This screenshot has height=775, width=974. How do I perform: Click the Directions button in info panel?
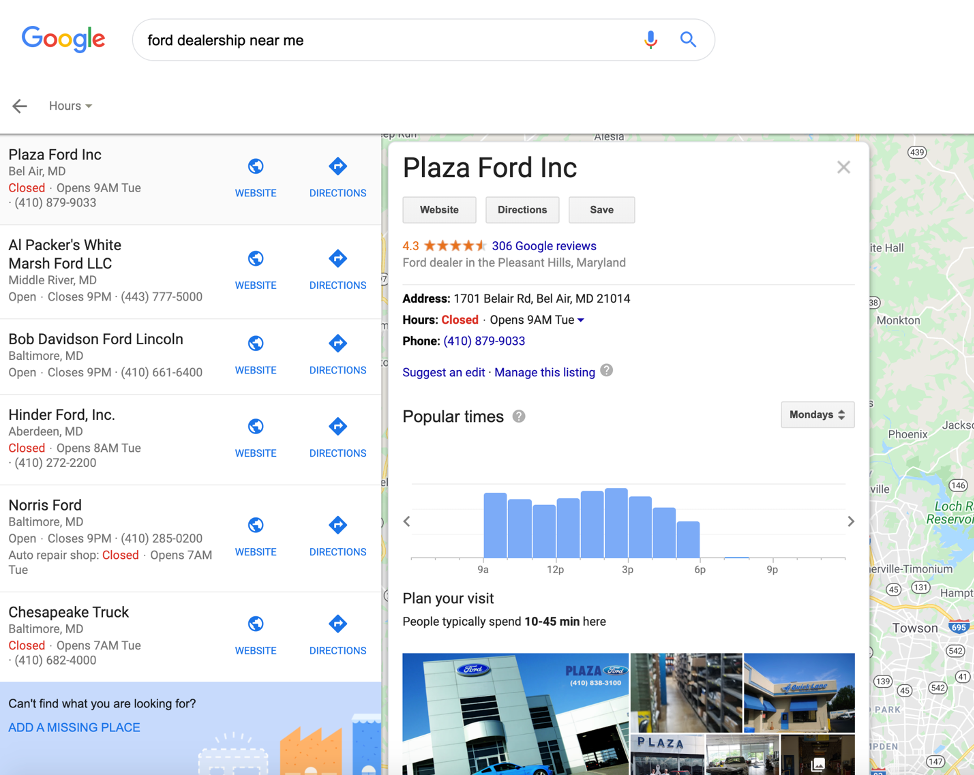point(522,210)
